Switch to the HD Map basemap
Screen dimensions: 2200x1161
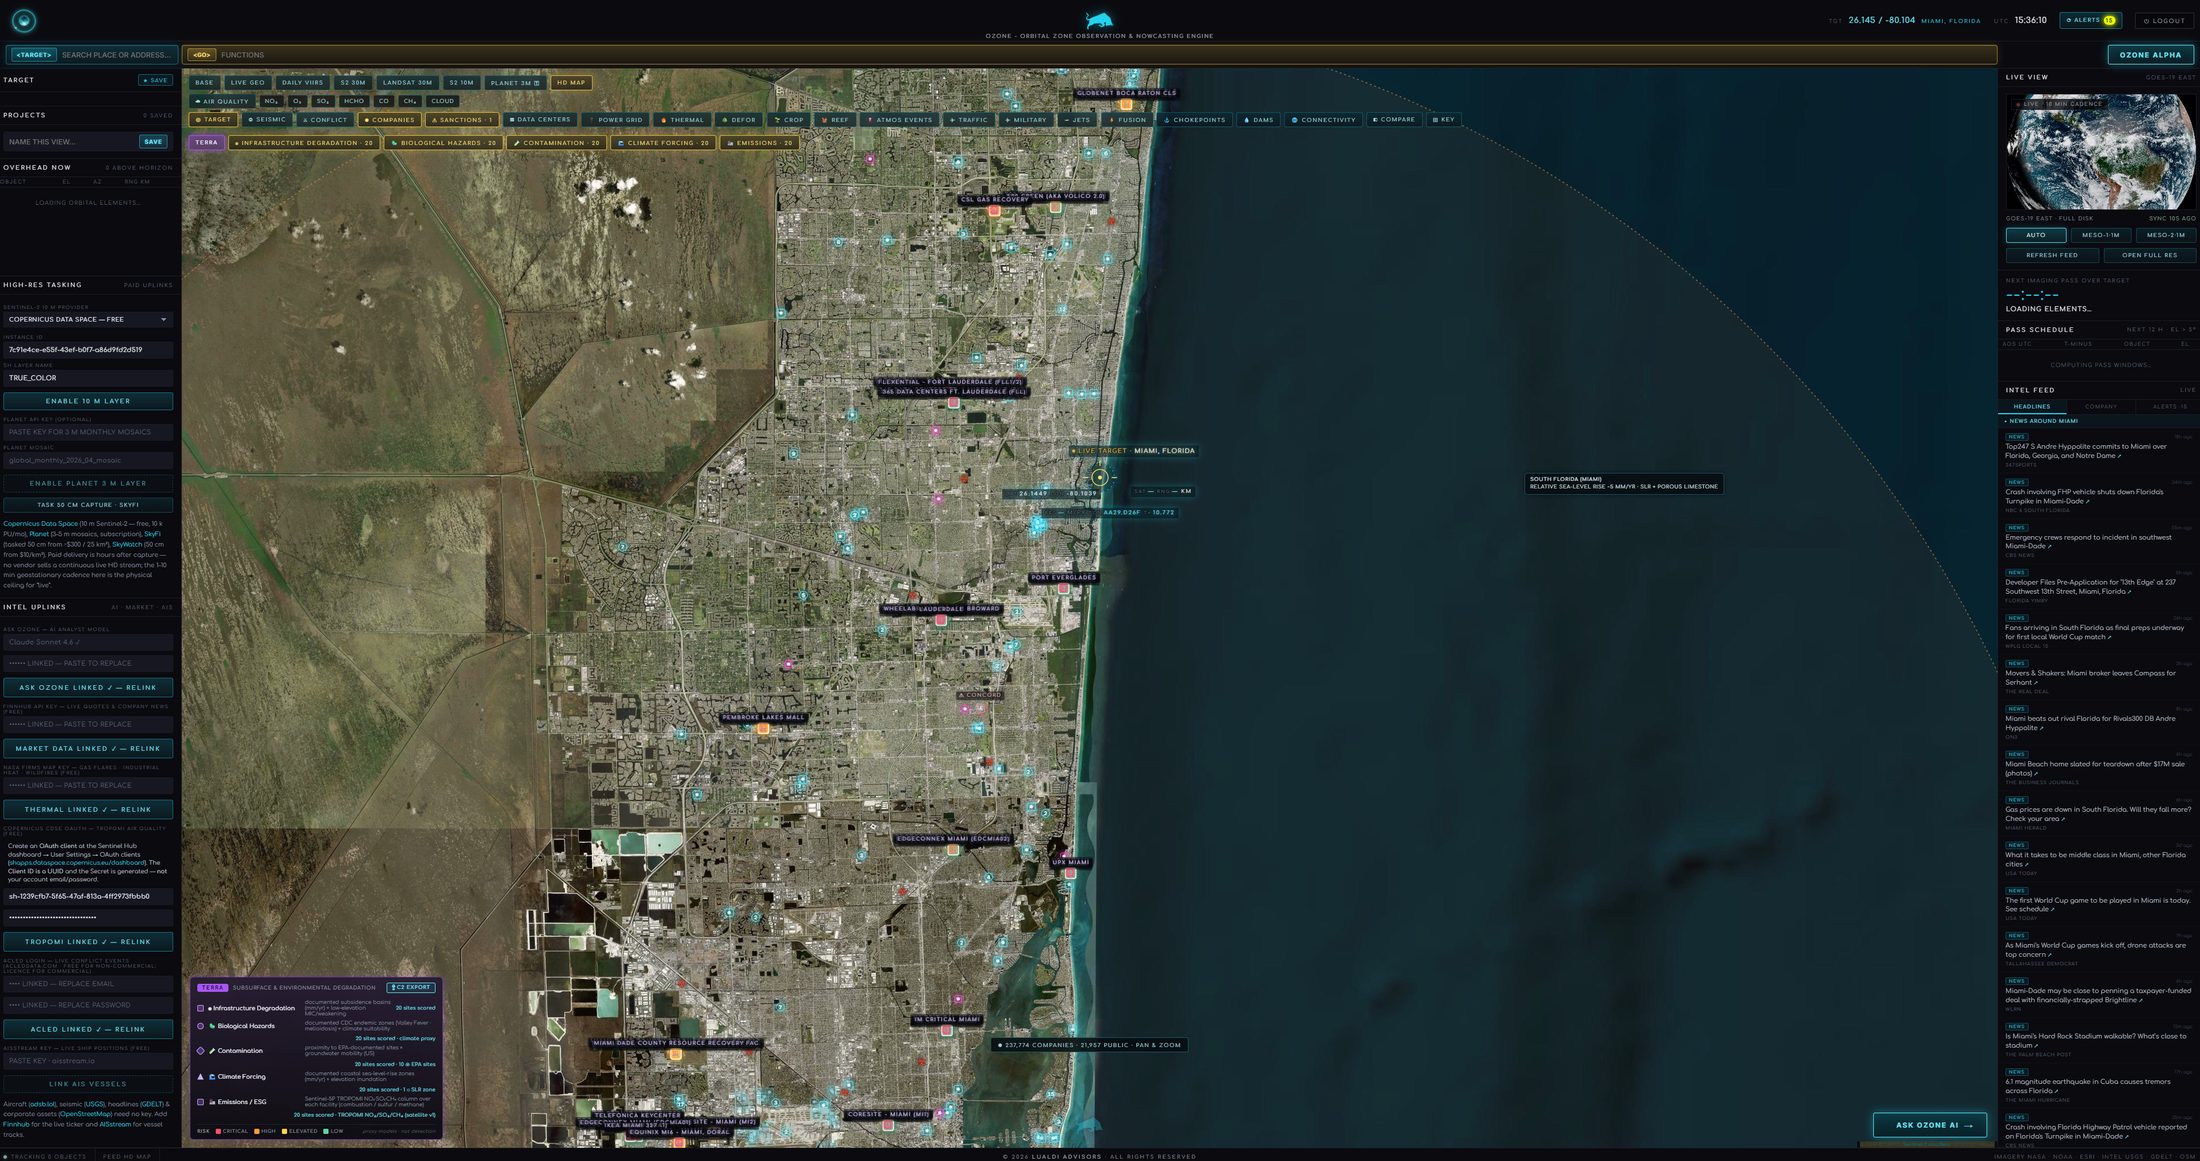point(571,83)
